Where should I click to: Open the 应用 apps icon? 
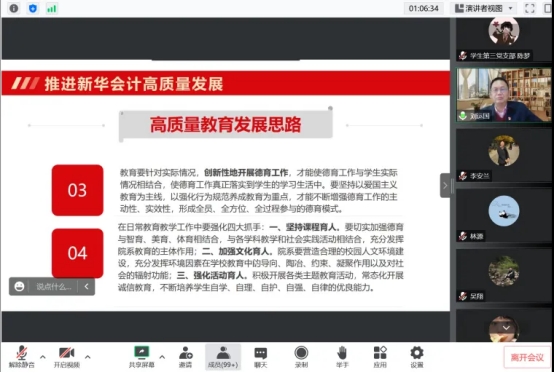(x=380, y=357)
